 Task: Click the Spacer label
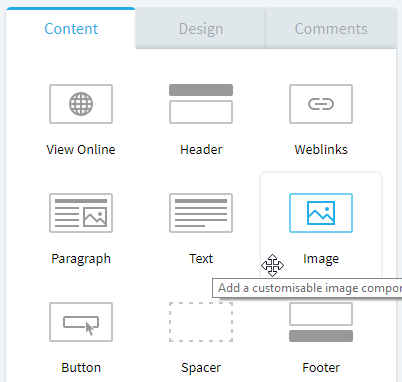[x=201, y=368]
